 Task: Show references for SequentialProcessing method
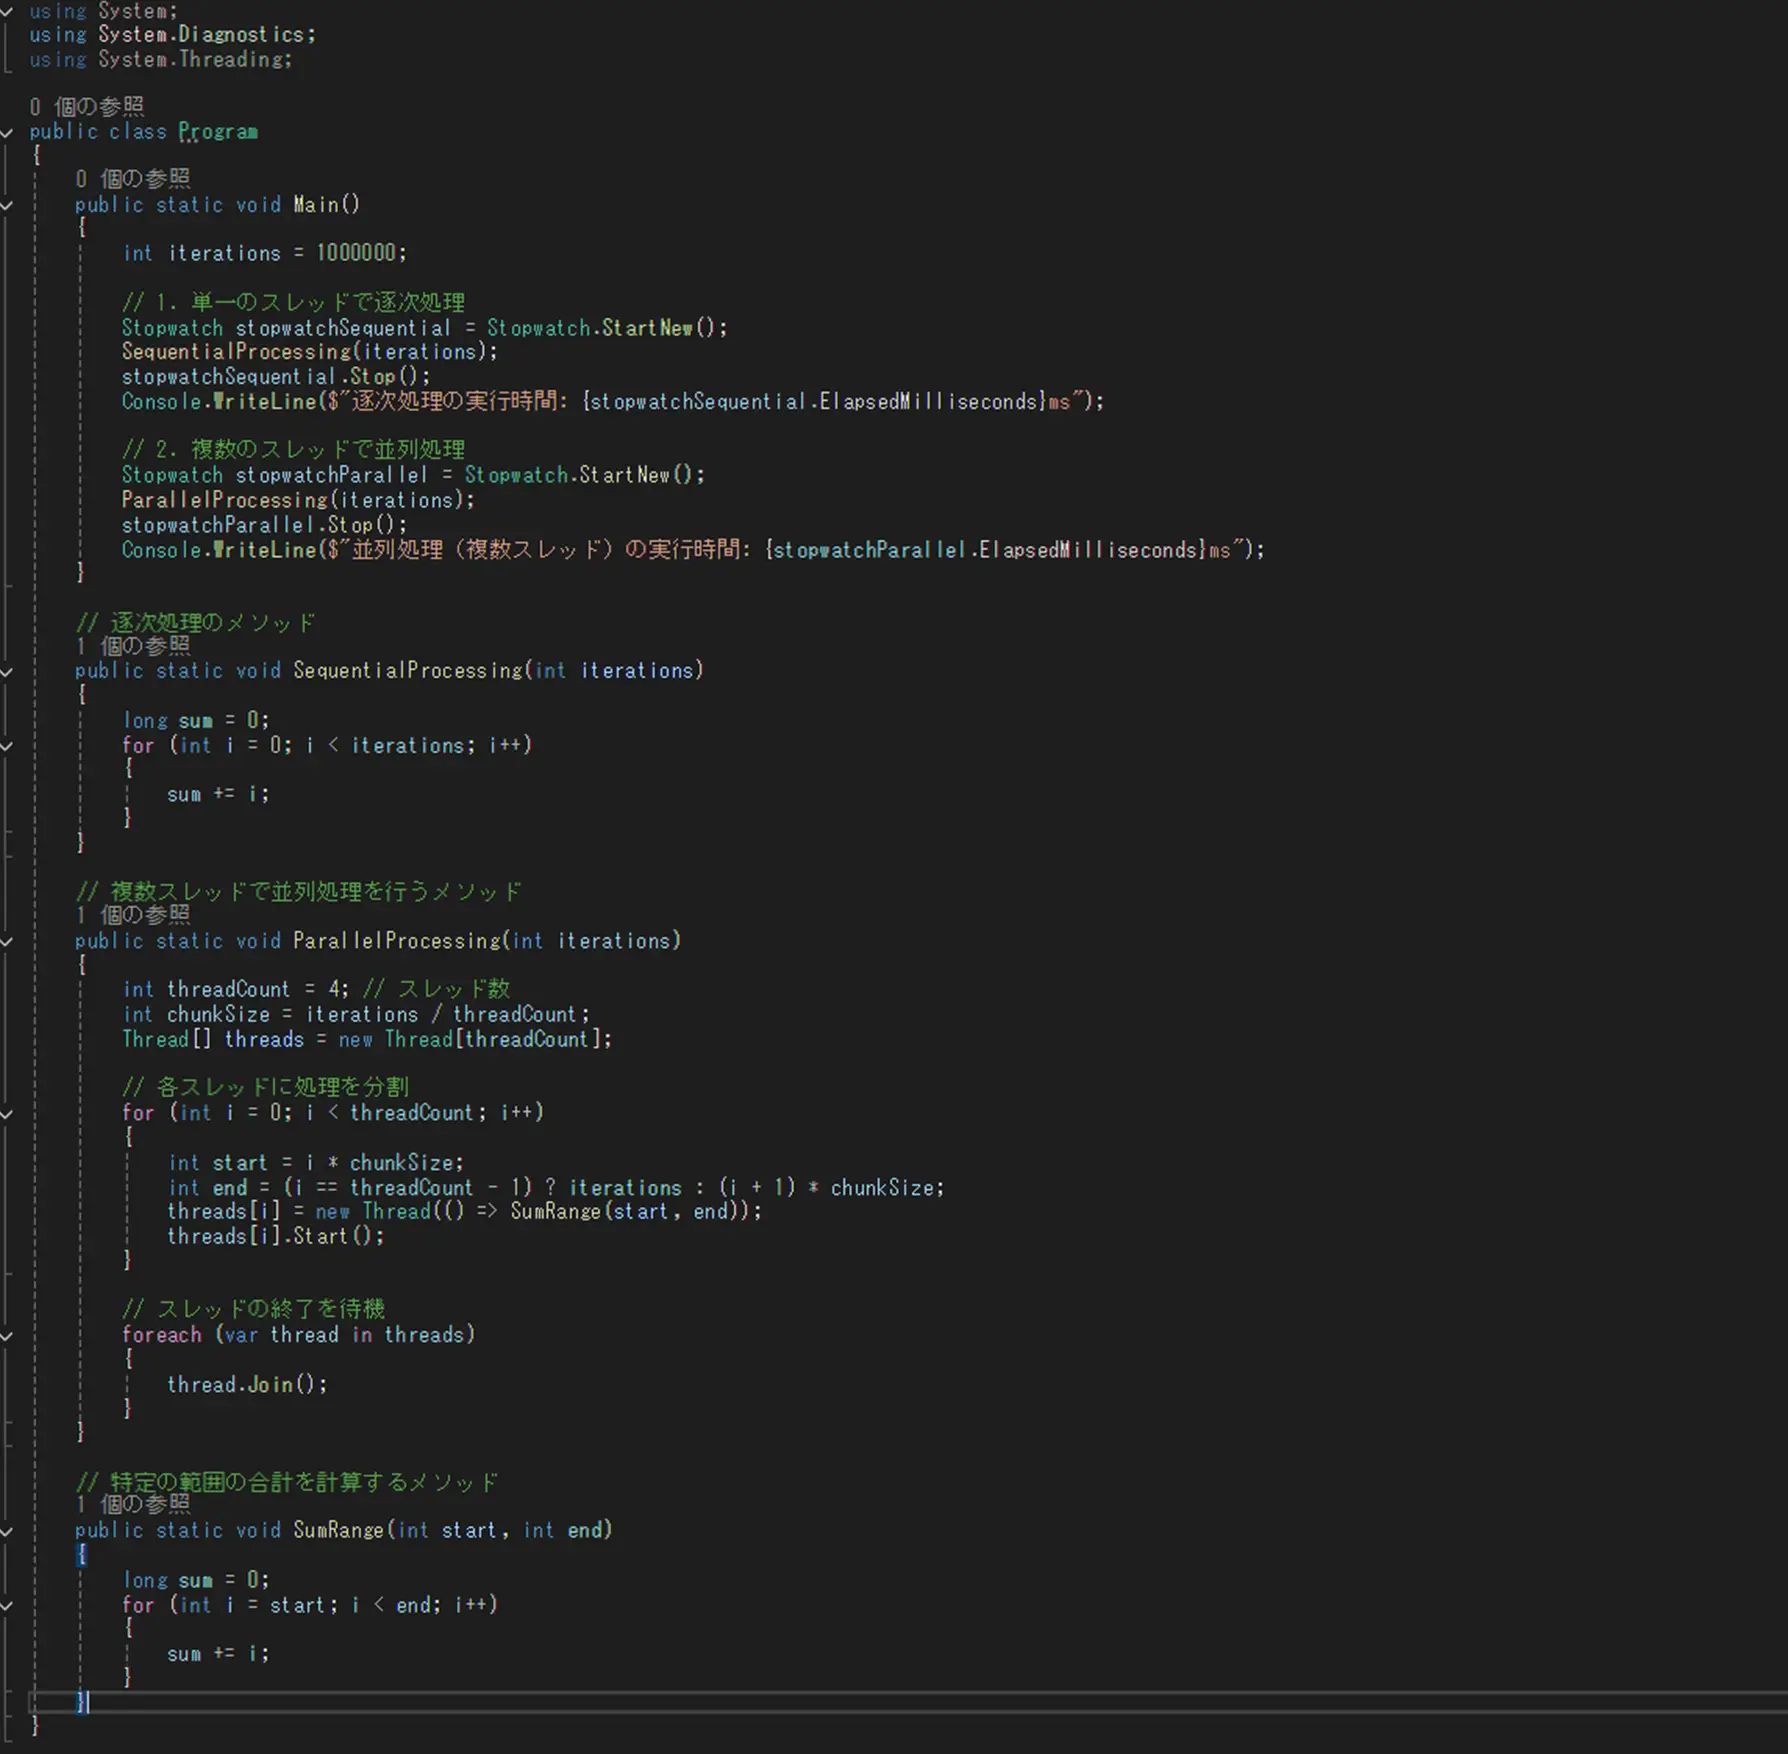click(132, 646)
